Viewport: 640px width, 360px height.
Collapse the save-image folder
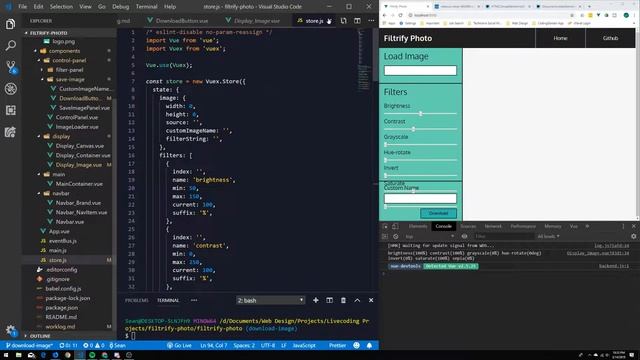tap(70, 80)
